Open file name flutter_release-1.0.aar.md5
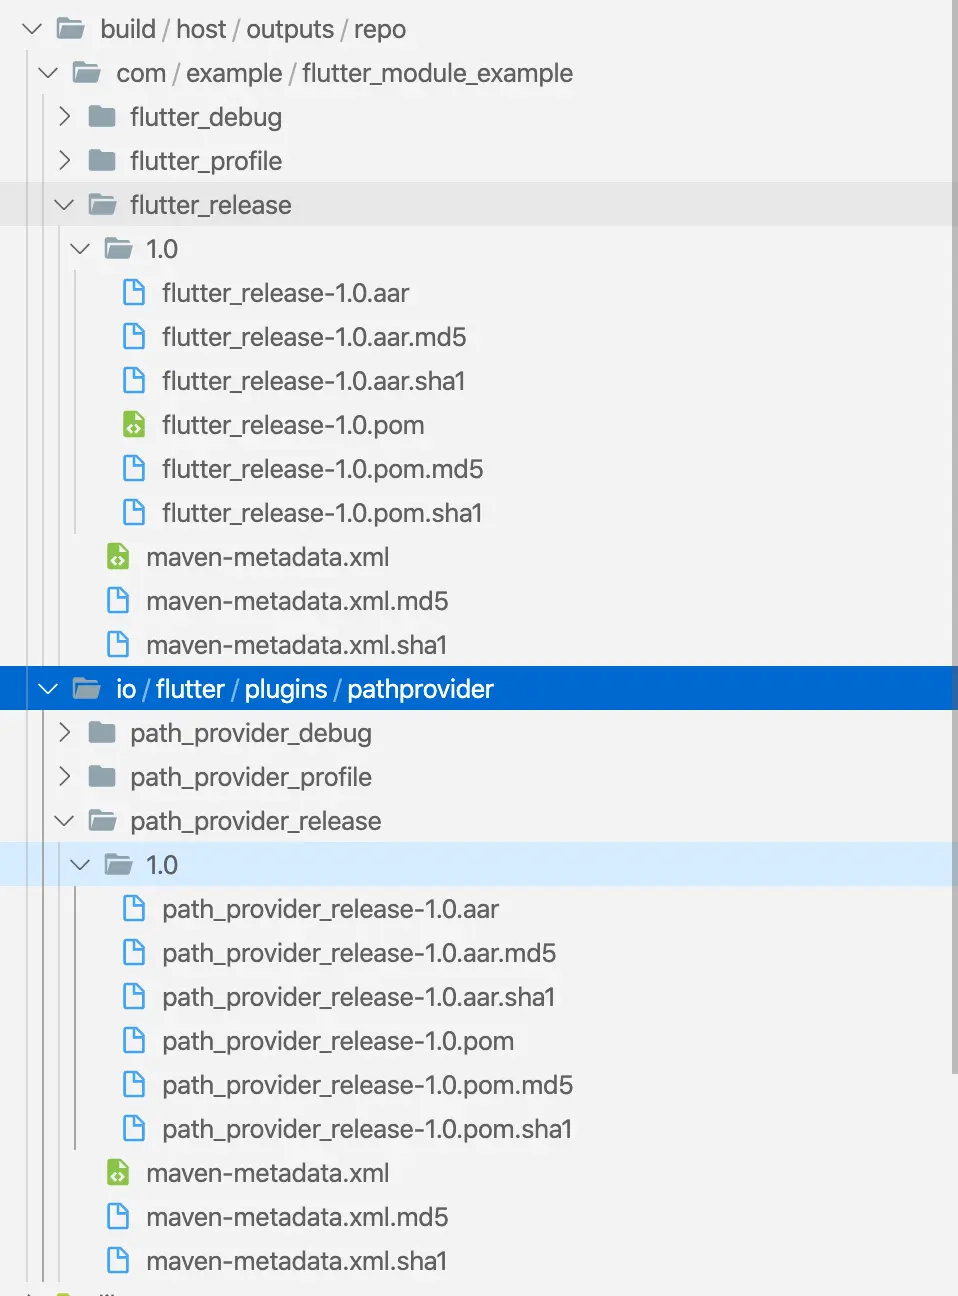 click(x=314, y=338)
